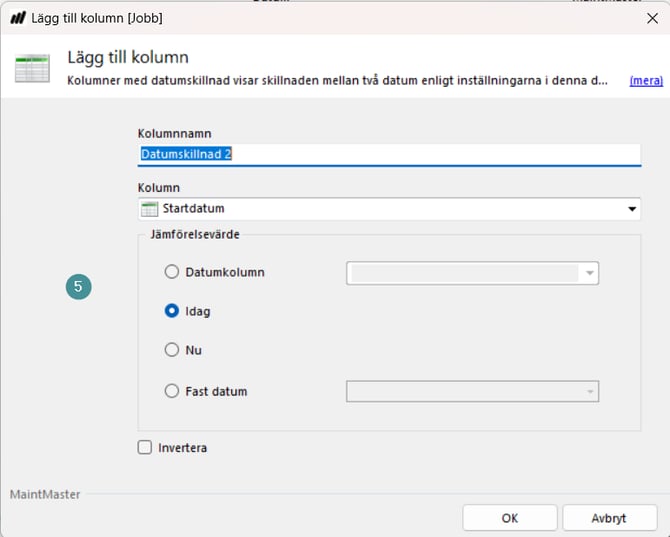Image resolution: width=670 pixels, height=537 pixels.
Task: Click the column description text in header
Action: coord(337,81)
